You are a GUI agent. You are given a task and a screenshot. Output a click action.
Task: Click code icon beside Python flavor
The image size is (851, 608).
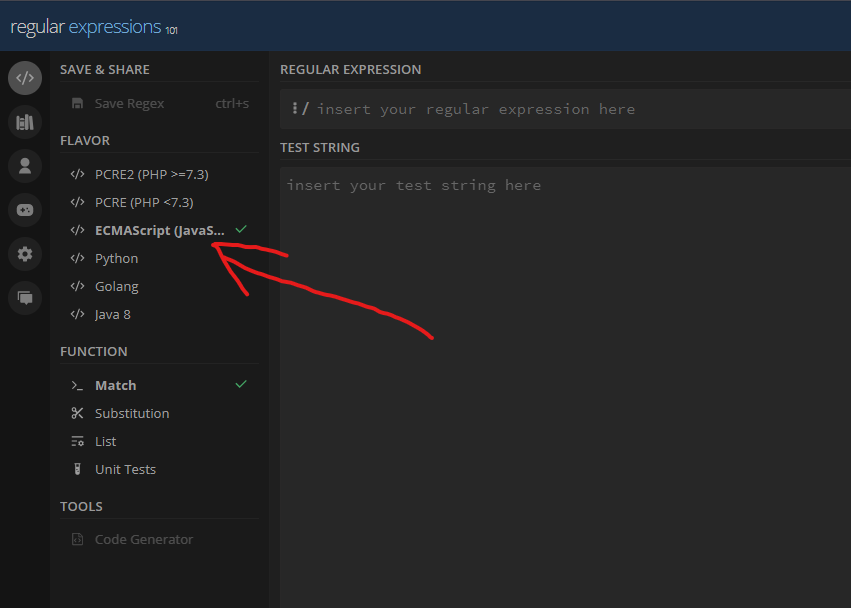[78, 258]
